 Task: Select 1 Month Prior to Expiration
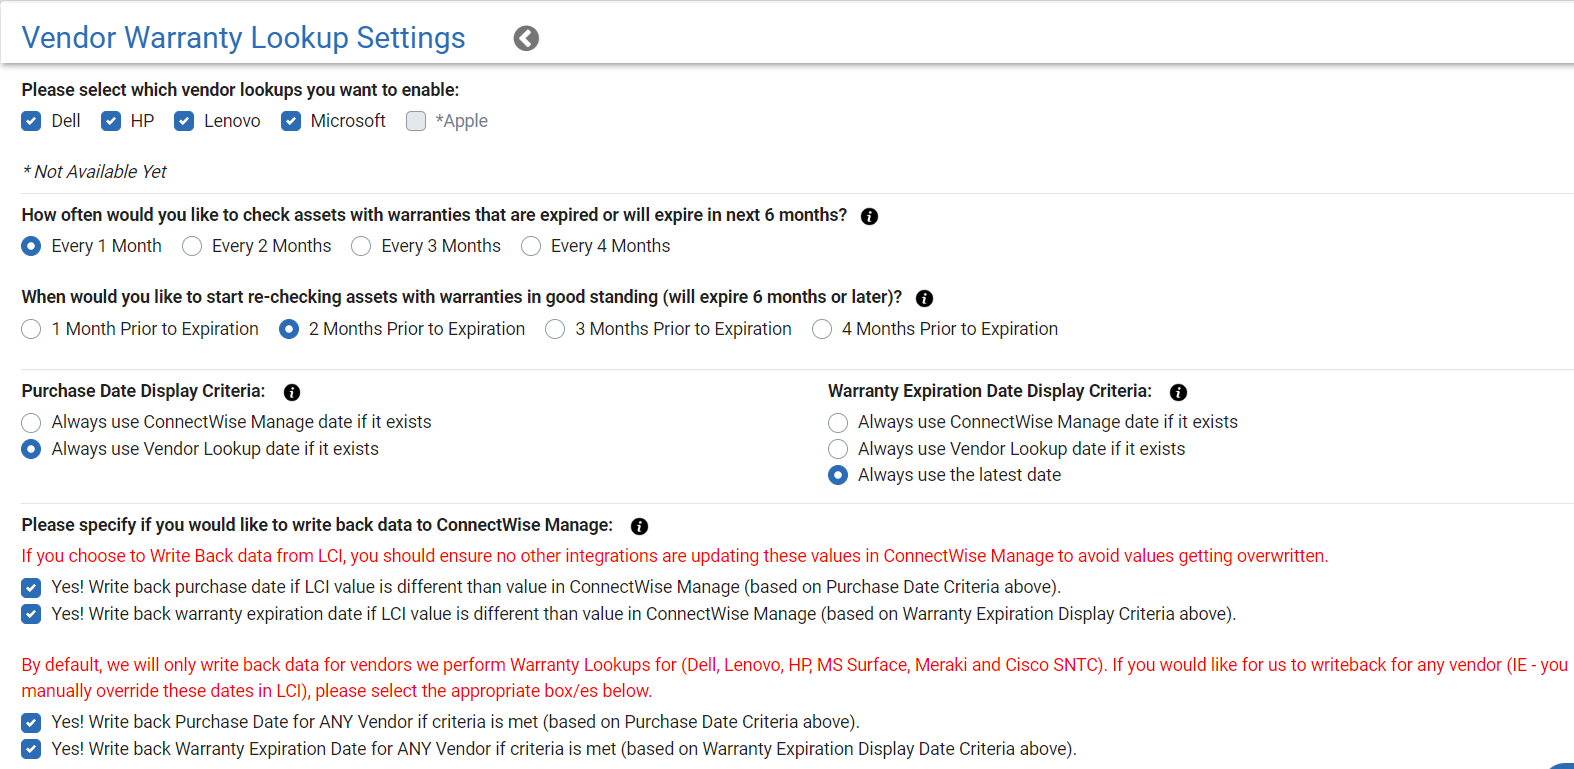32,329
